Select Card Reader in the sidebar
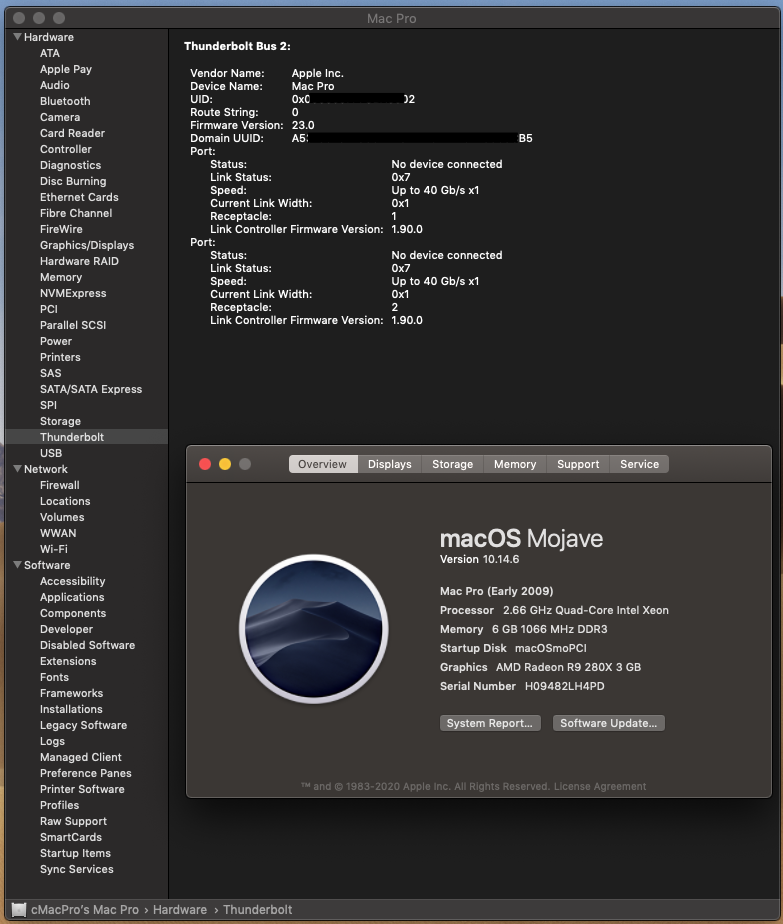Screen dimensions: 783x924 72,133
